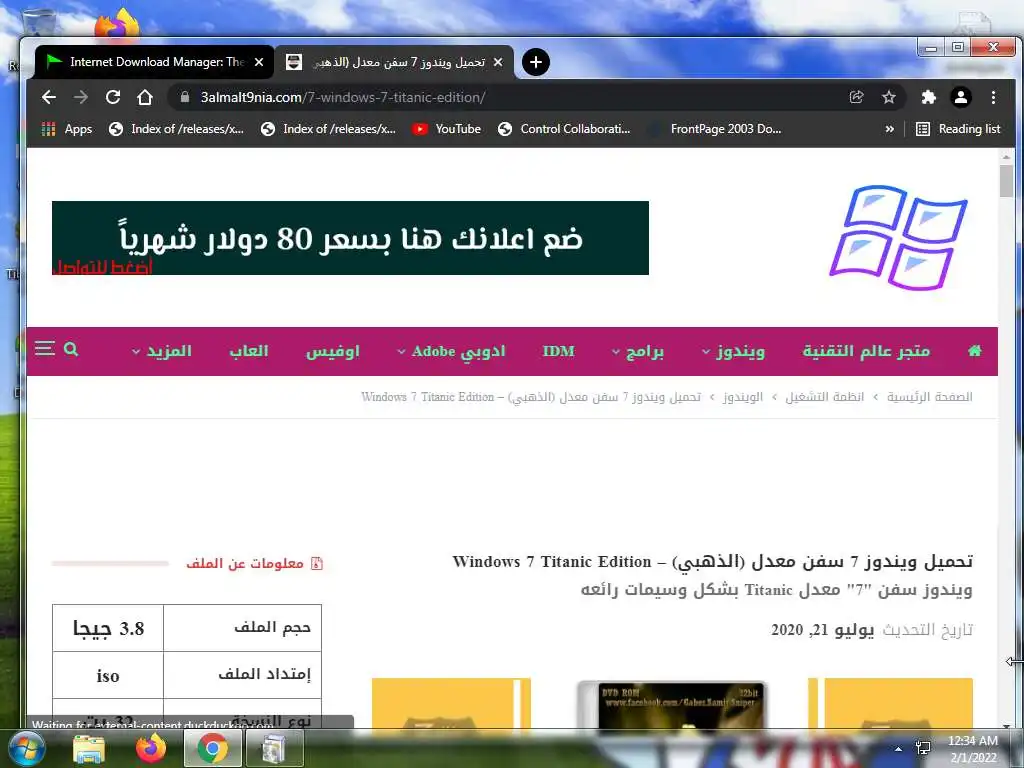Viewport: 1024px width, 768px height.
Task: Click the 80 dollar advertisement banner
Action: point(350,238)
